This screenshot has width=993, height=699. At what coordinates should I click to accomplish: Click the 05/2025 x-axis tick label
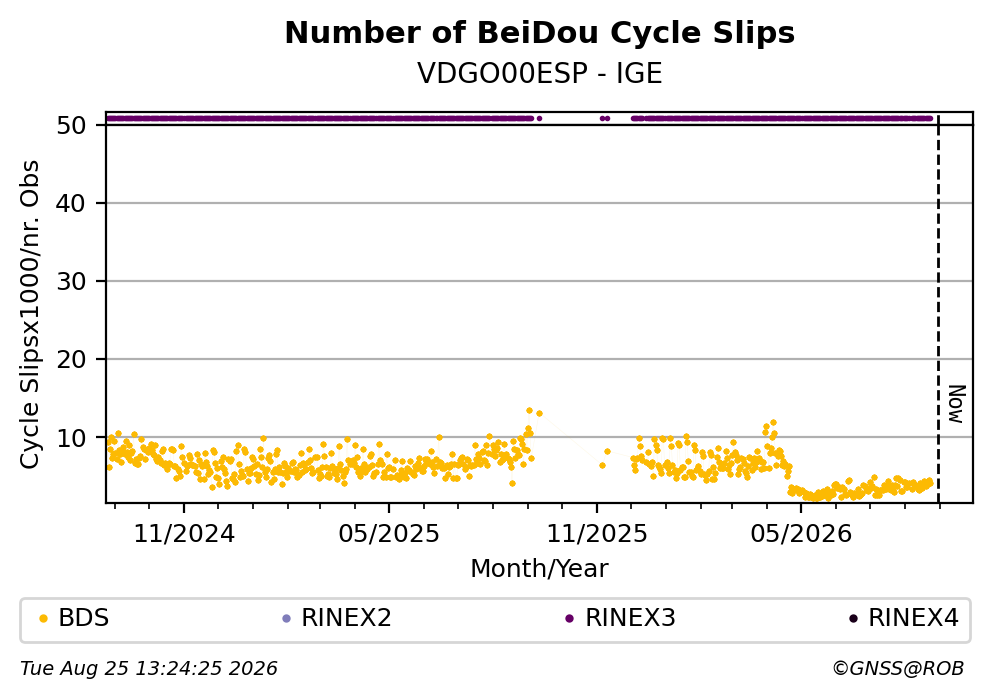[x=389, y=534]
